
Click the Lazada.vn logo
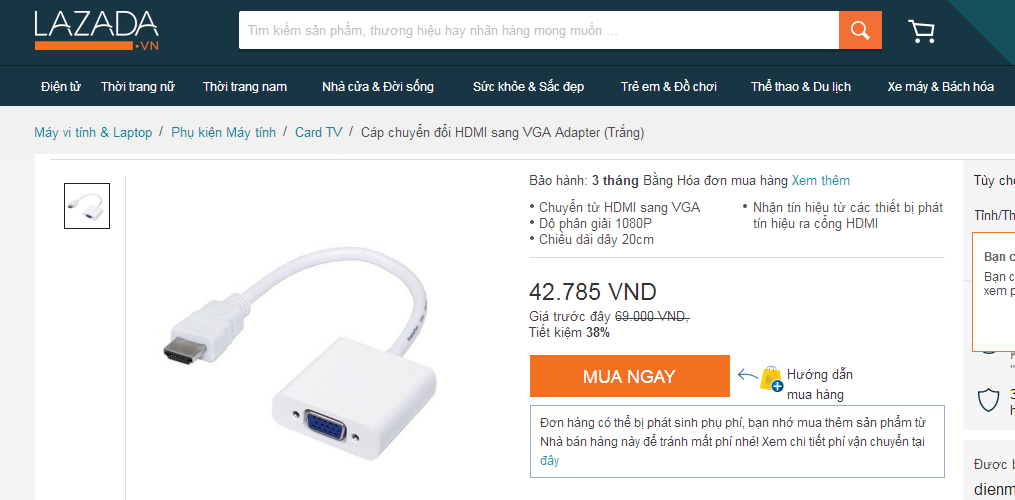pyautogui.click(x=96, y=30)
